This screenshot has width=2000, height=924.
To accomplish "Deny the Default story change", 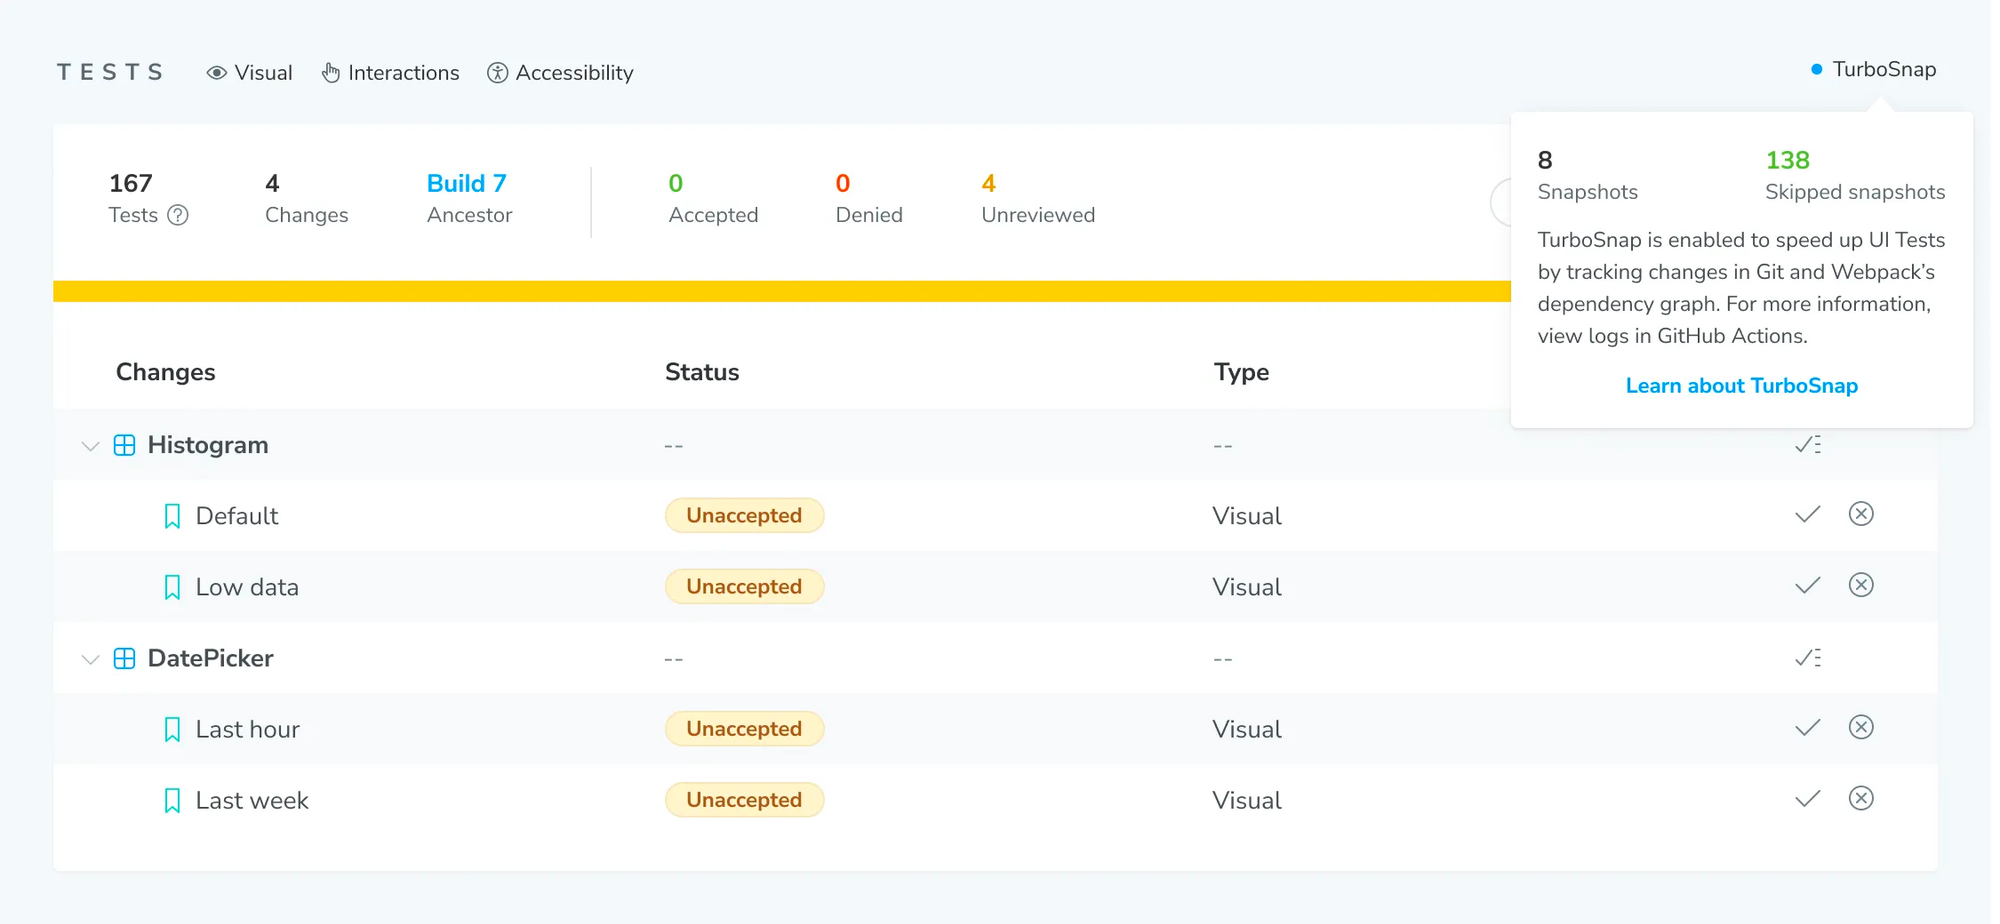I will [x=1861, y=514].
